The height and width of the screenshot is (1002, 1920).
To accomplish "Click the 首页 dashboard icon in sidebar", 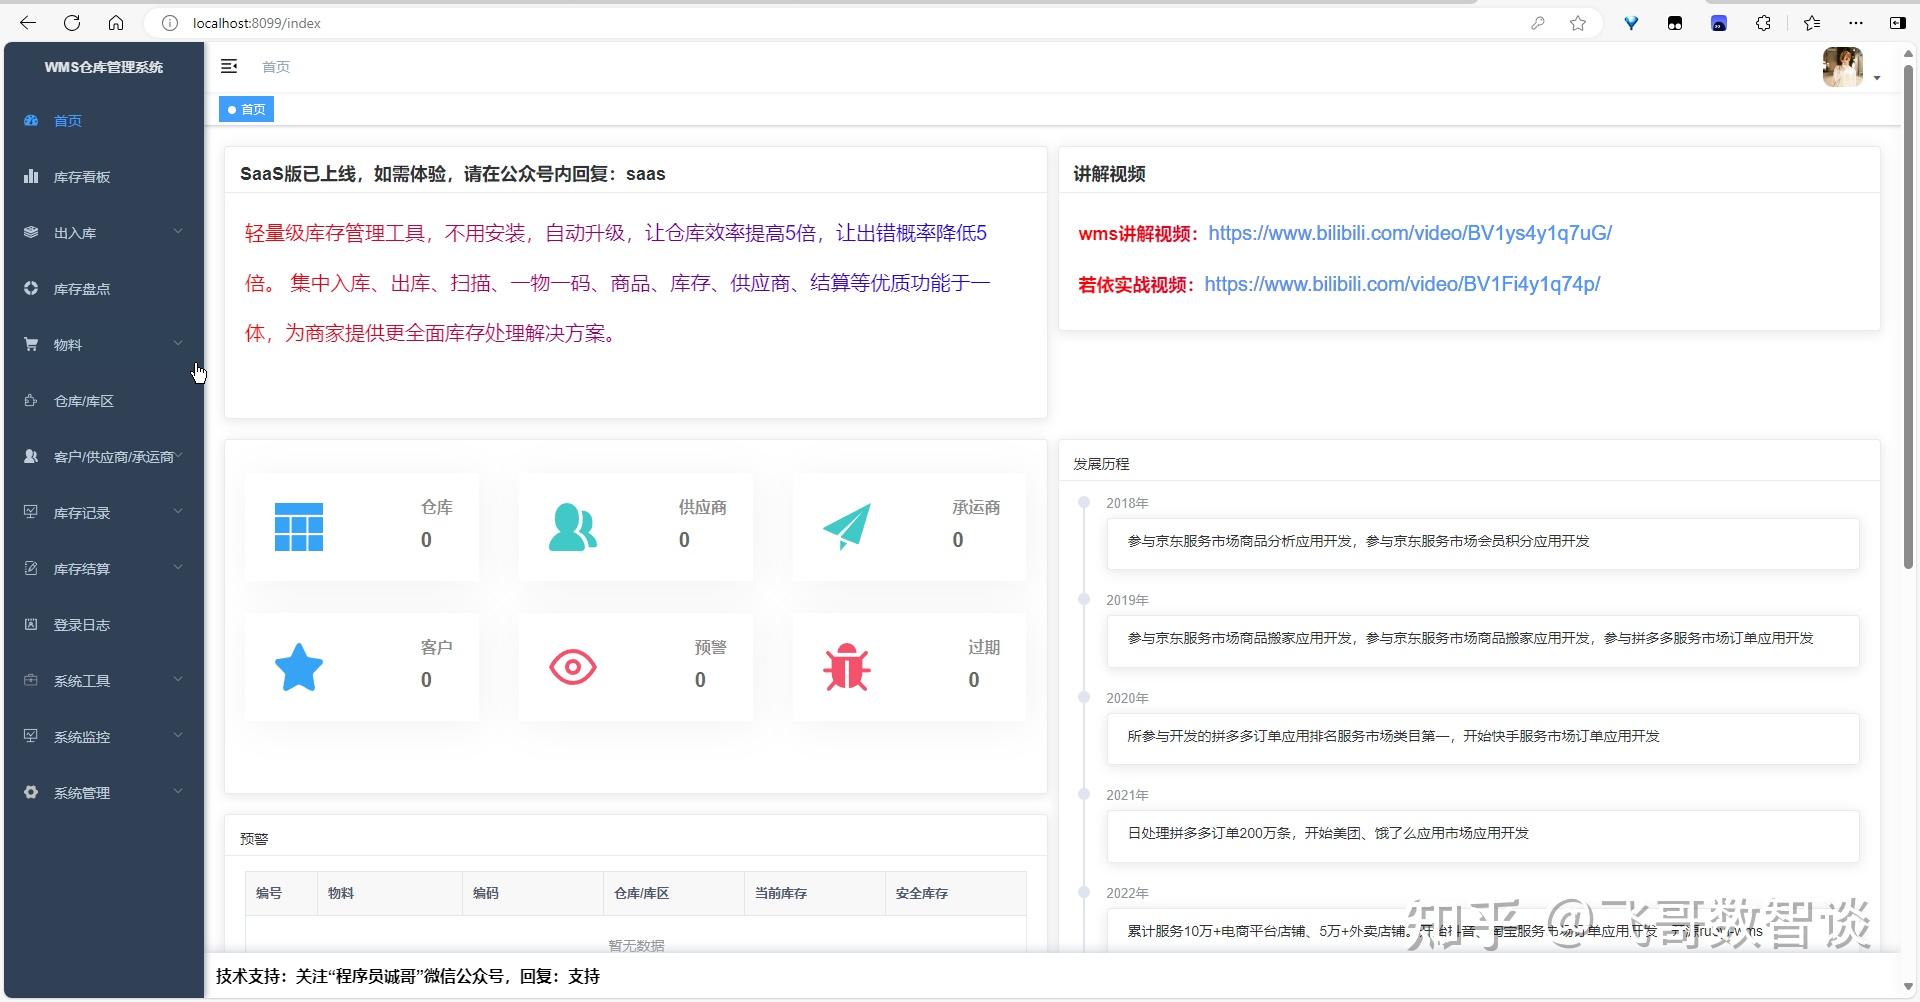I will coord(31,121).
